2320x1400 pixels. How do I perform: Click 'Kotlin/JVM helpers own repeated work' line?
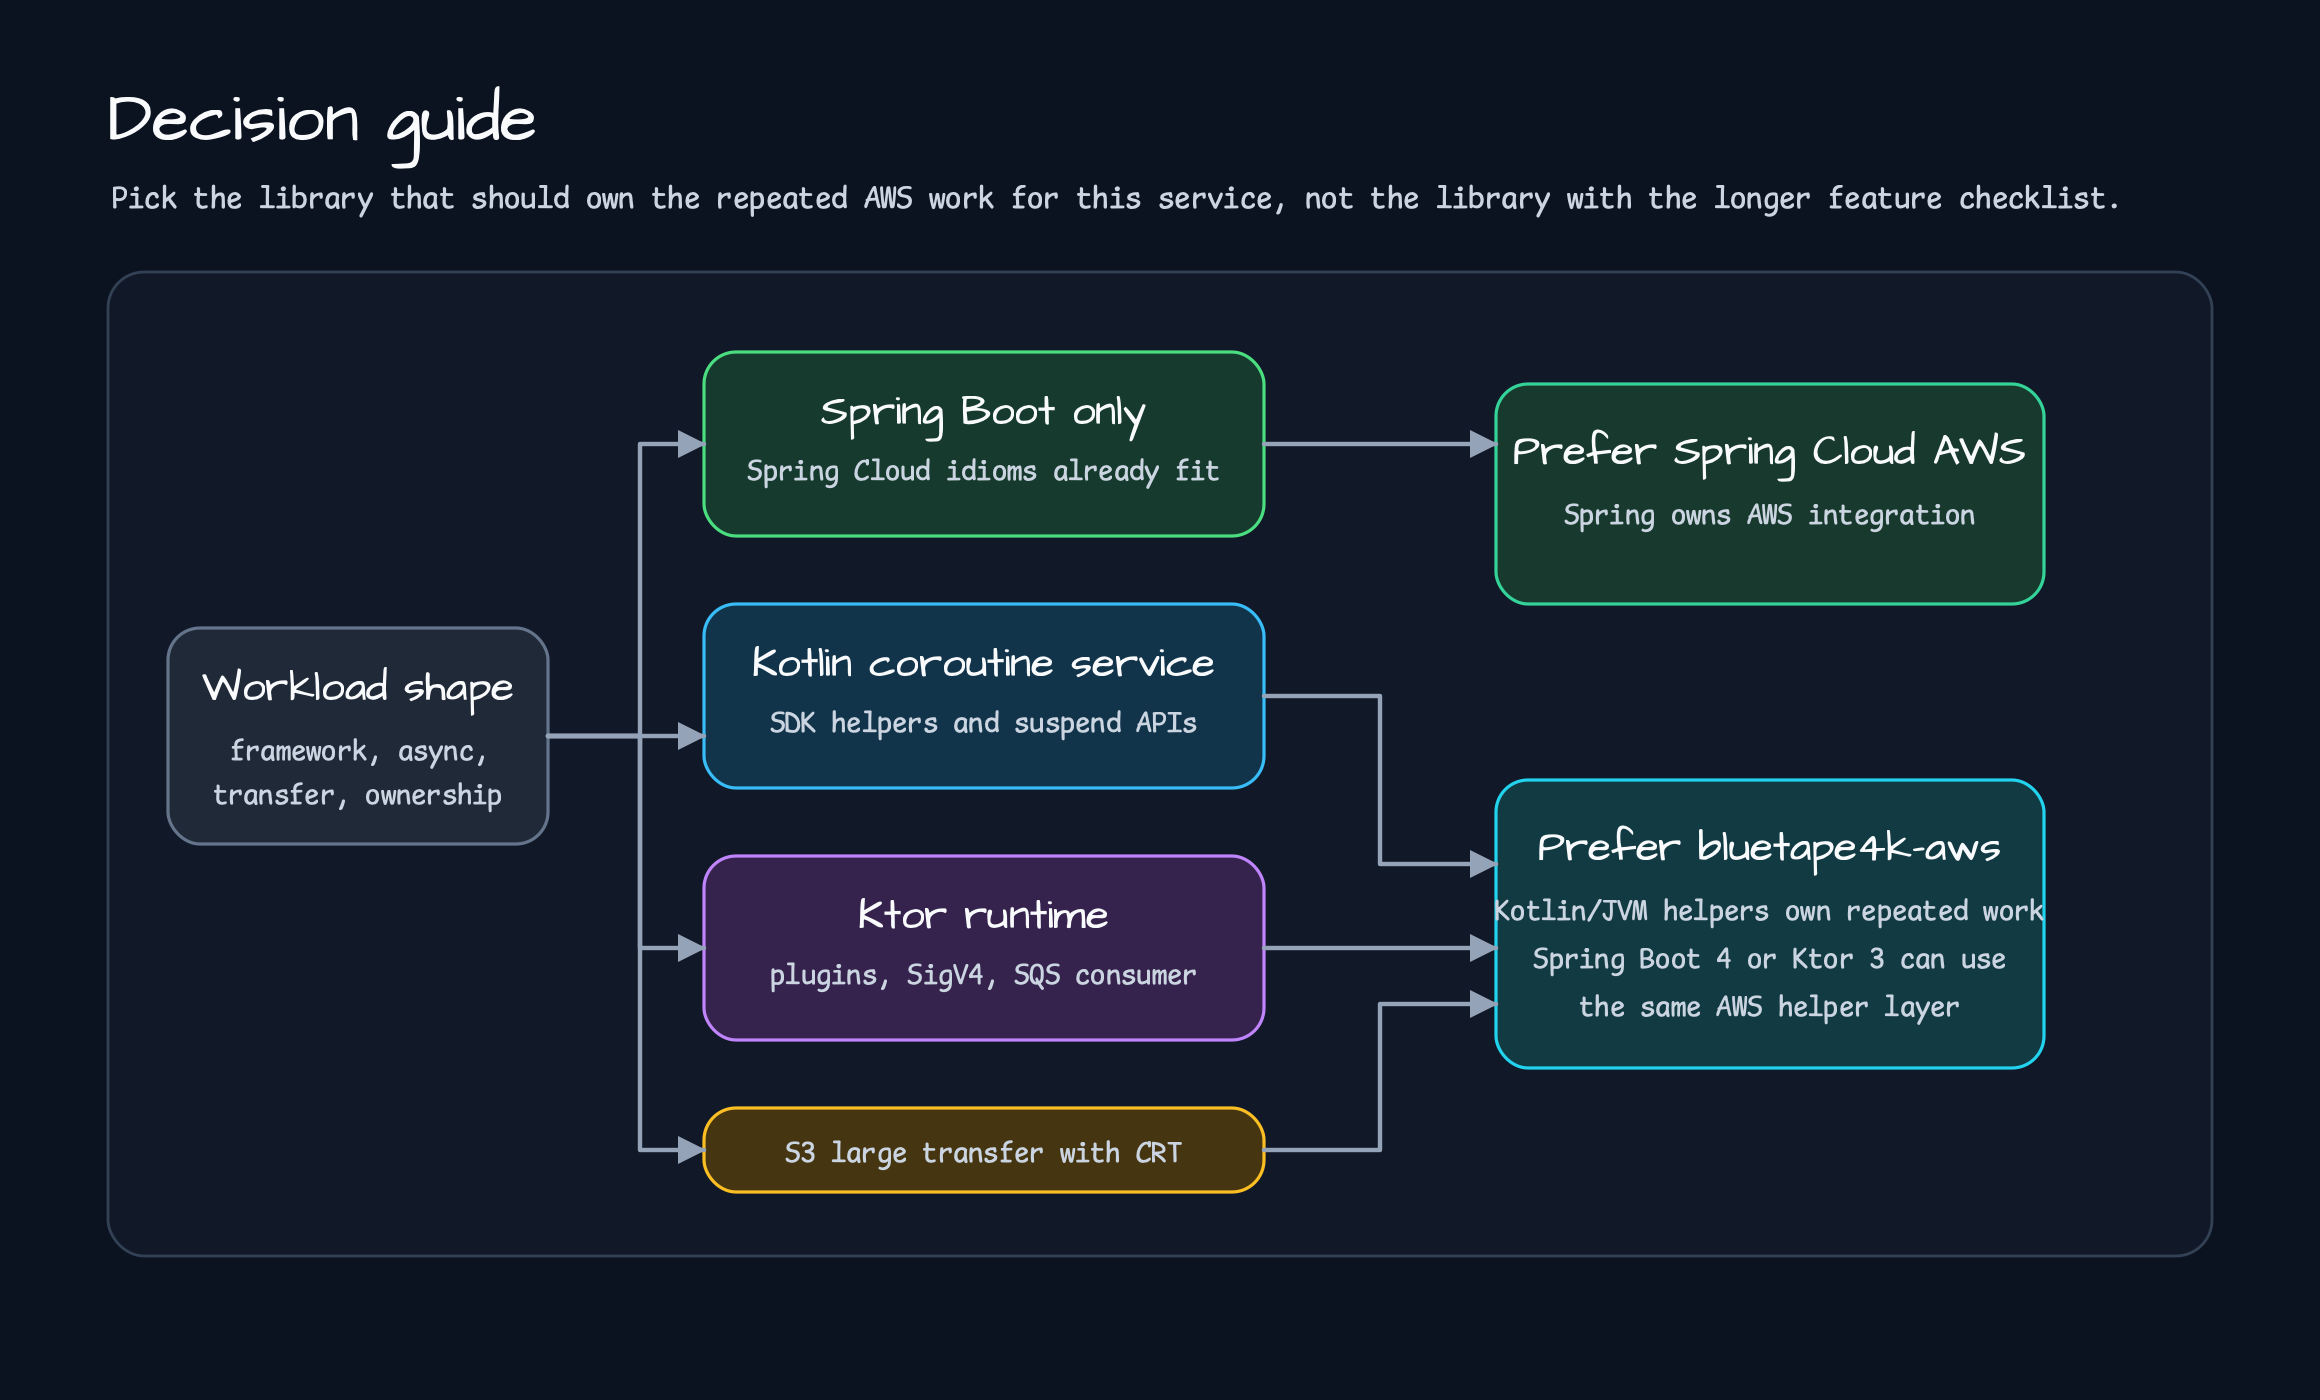point(1769,911)
